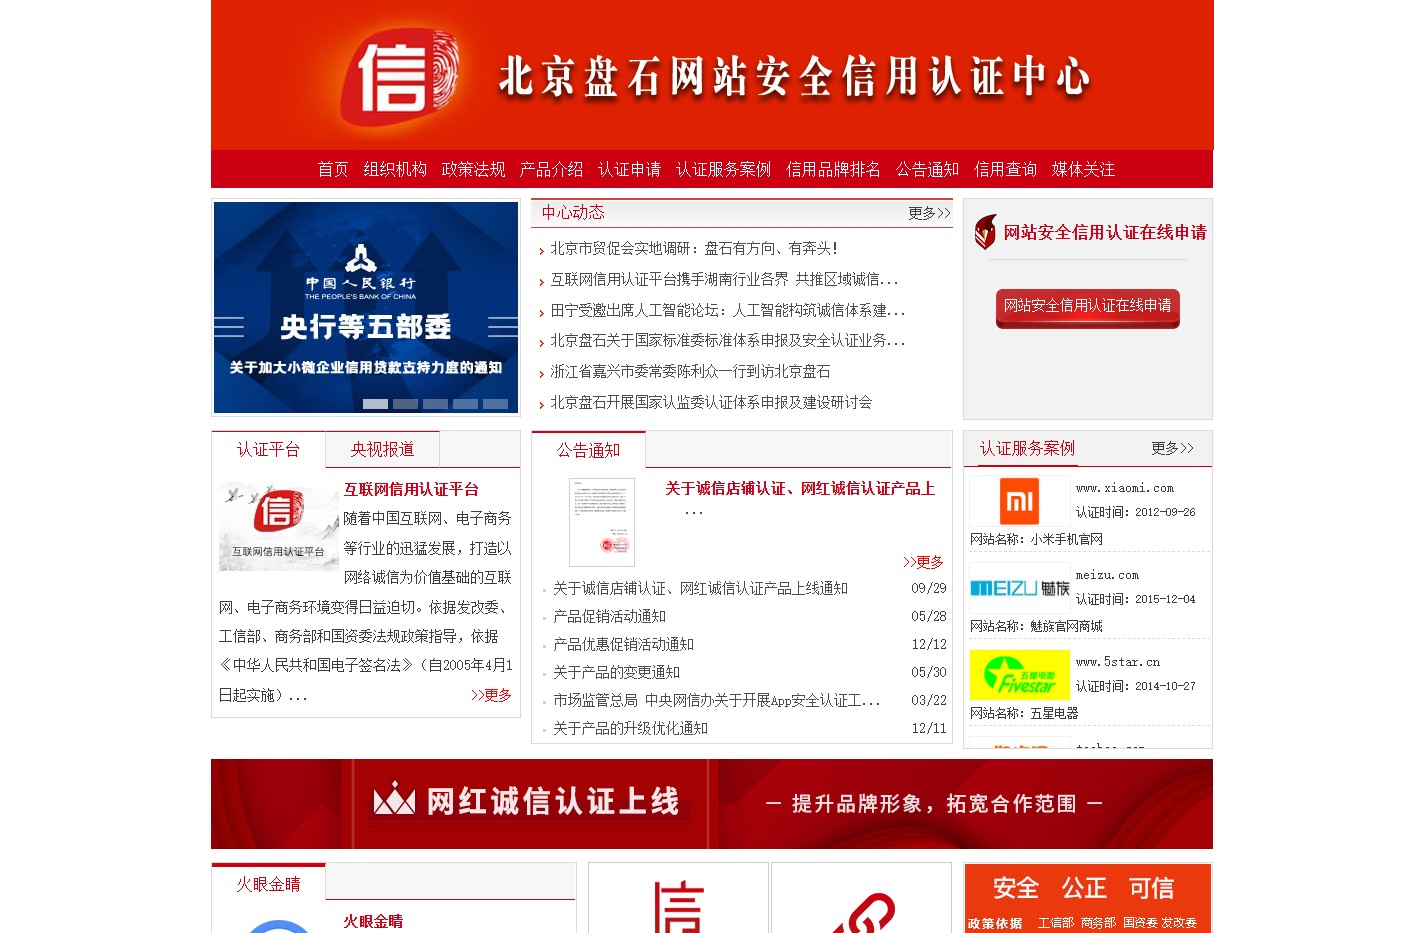Click the 央行等五部委 banner slide image

click(x=366, y=307)
